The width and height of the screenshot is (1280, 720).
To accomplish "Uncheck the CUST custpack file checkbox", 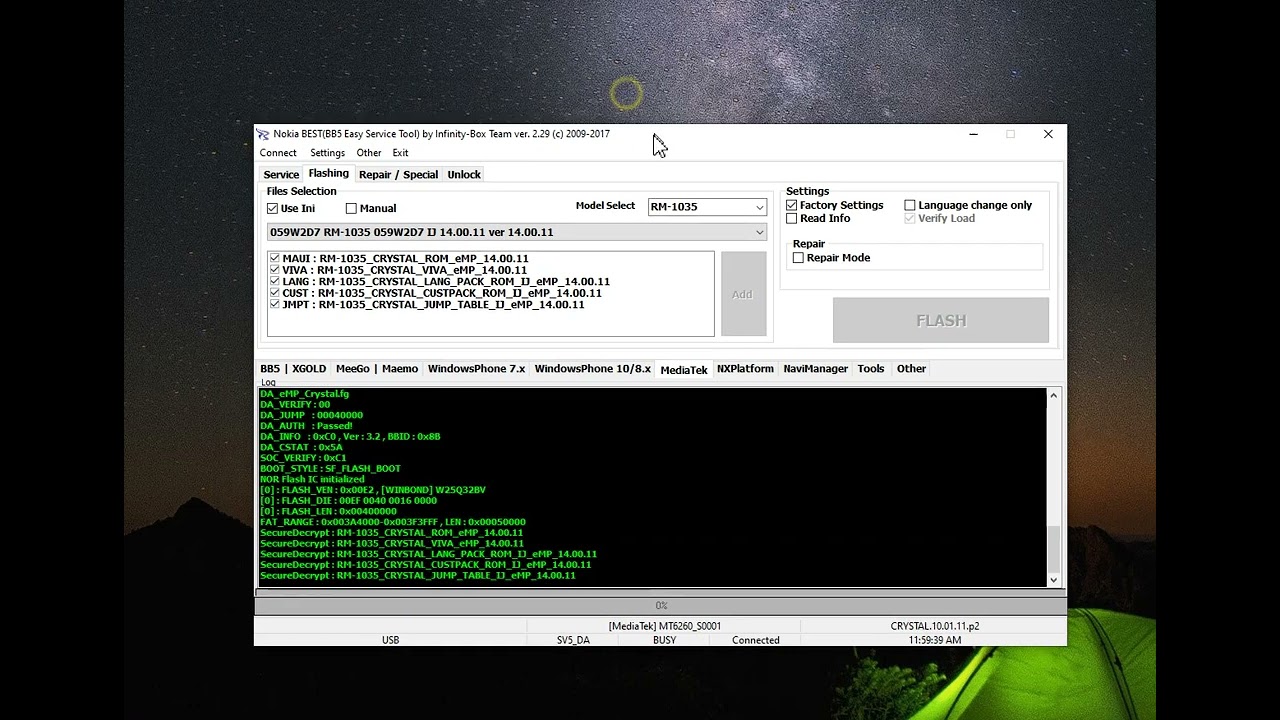I will [x=274, y=293].
